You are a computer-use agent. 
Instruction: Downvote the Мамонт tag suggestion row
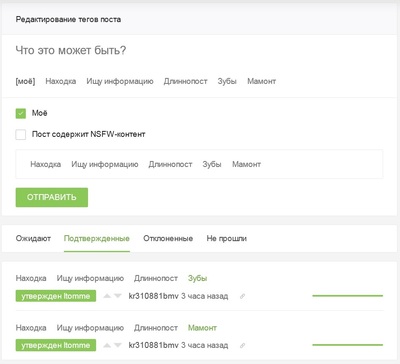coord(117,345)
